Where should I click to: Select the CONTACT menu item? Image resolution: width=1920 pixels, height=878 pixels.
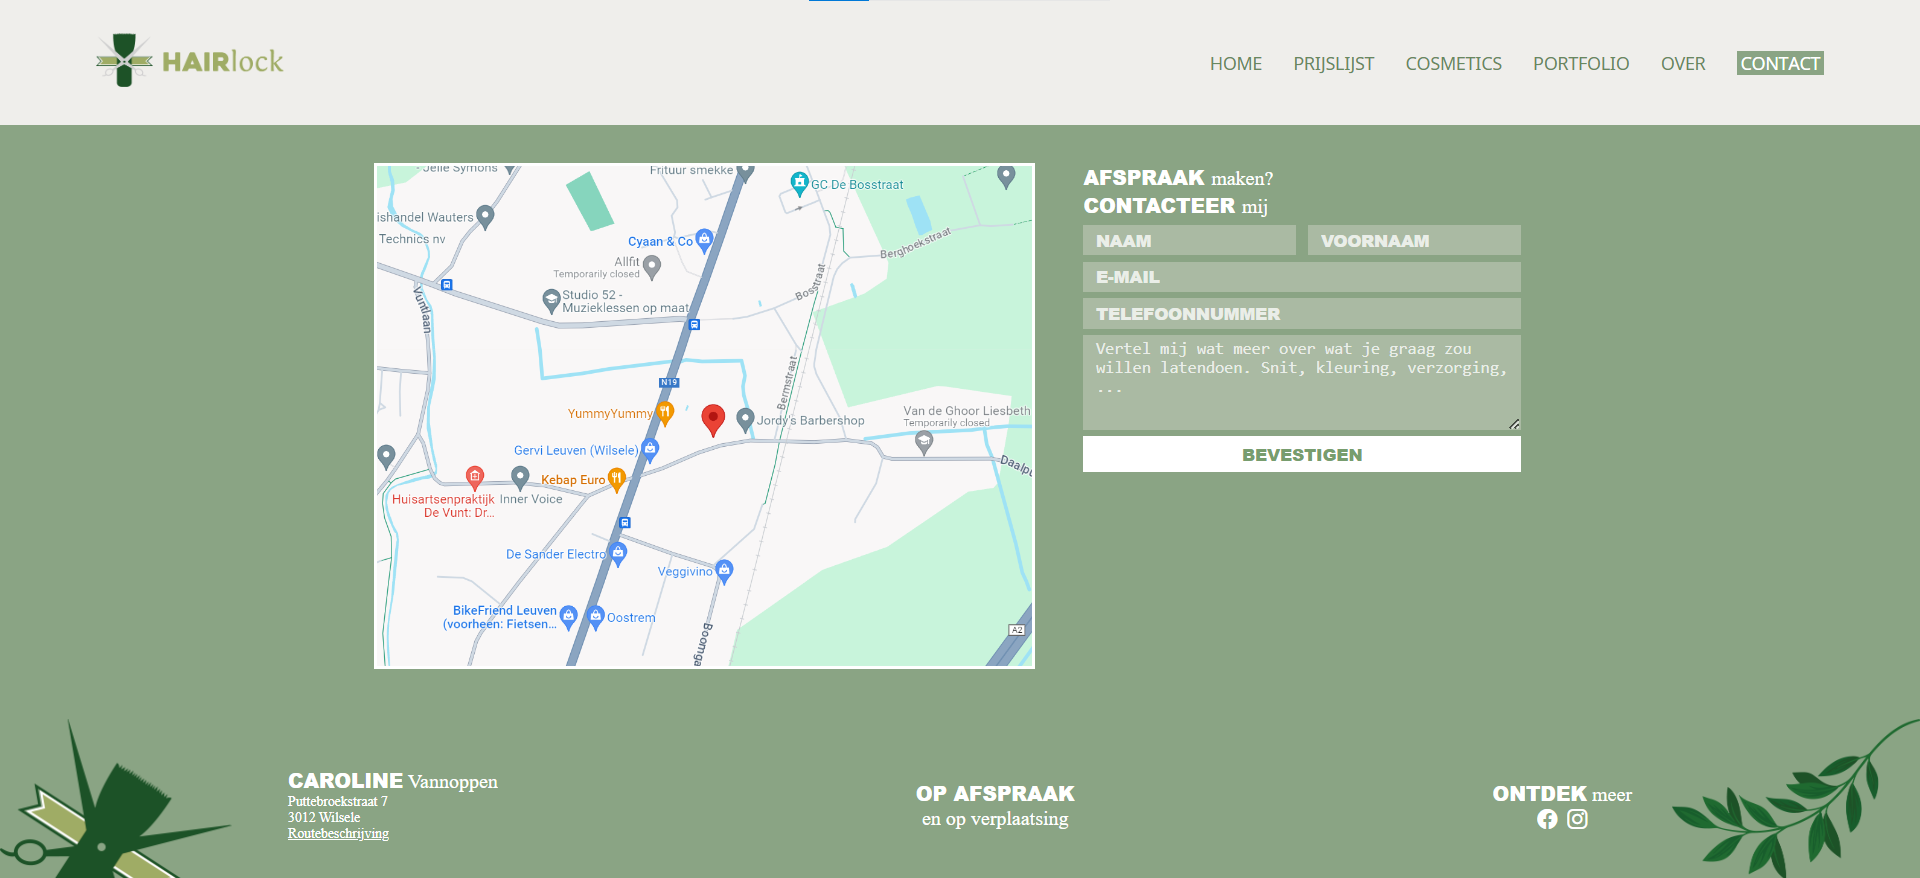(1780, 63)
